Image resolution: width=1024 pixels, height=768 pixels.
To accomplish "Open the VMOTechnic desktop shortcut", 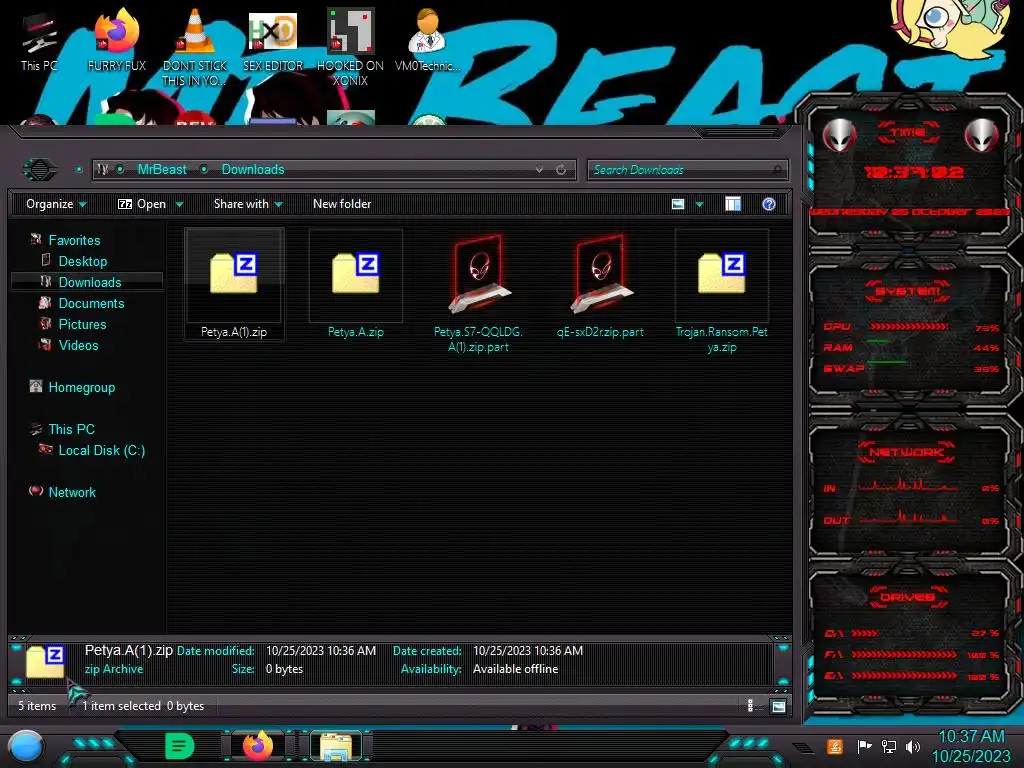I will [428, 40].
